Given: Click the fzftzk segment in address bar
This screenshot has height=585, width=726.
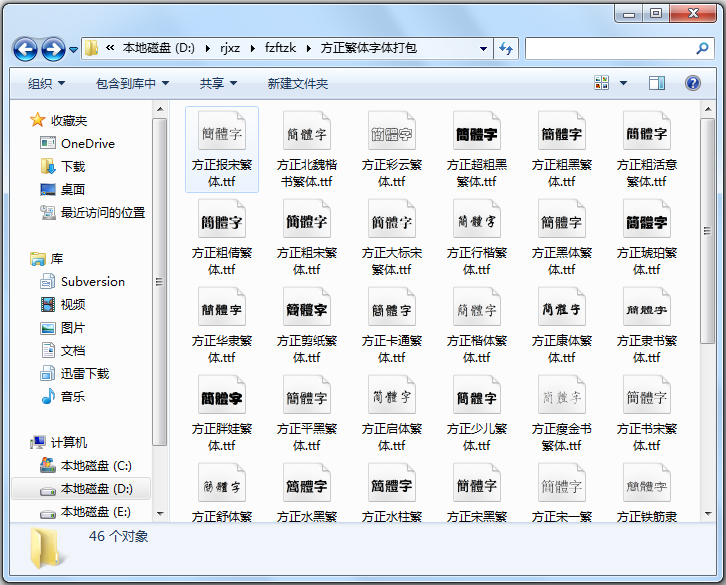Looking at the screenshot, I should 280,48.
